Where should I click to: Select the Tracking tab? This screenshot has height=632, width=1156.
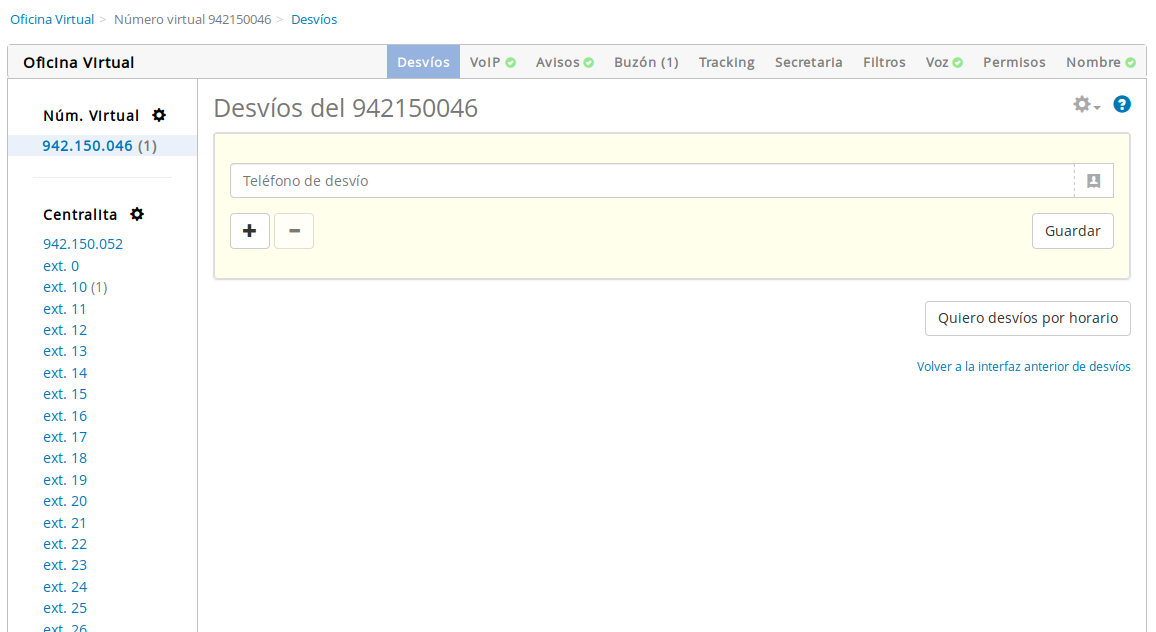[726, 62]
